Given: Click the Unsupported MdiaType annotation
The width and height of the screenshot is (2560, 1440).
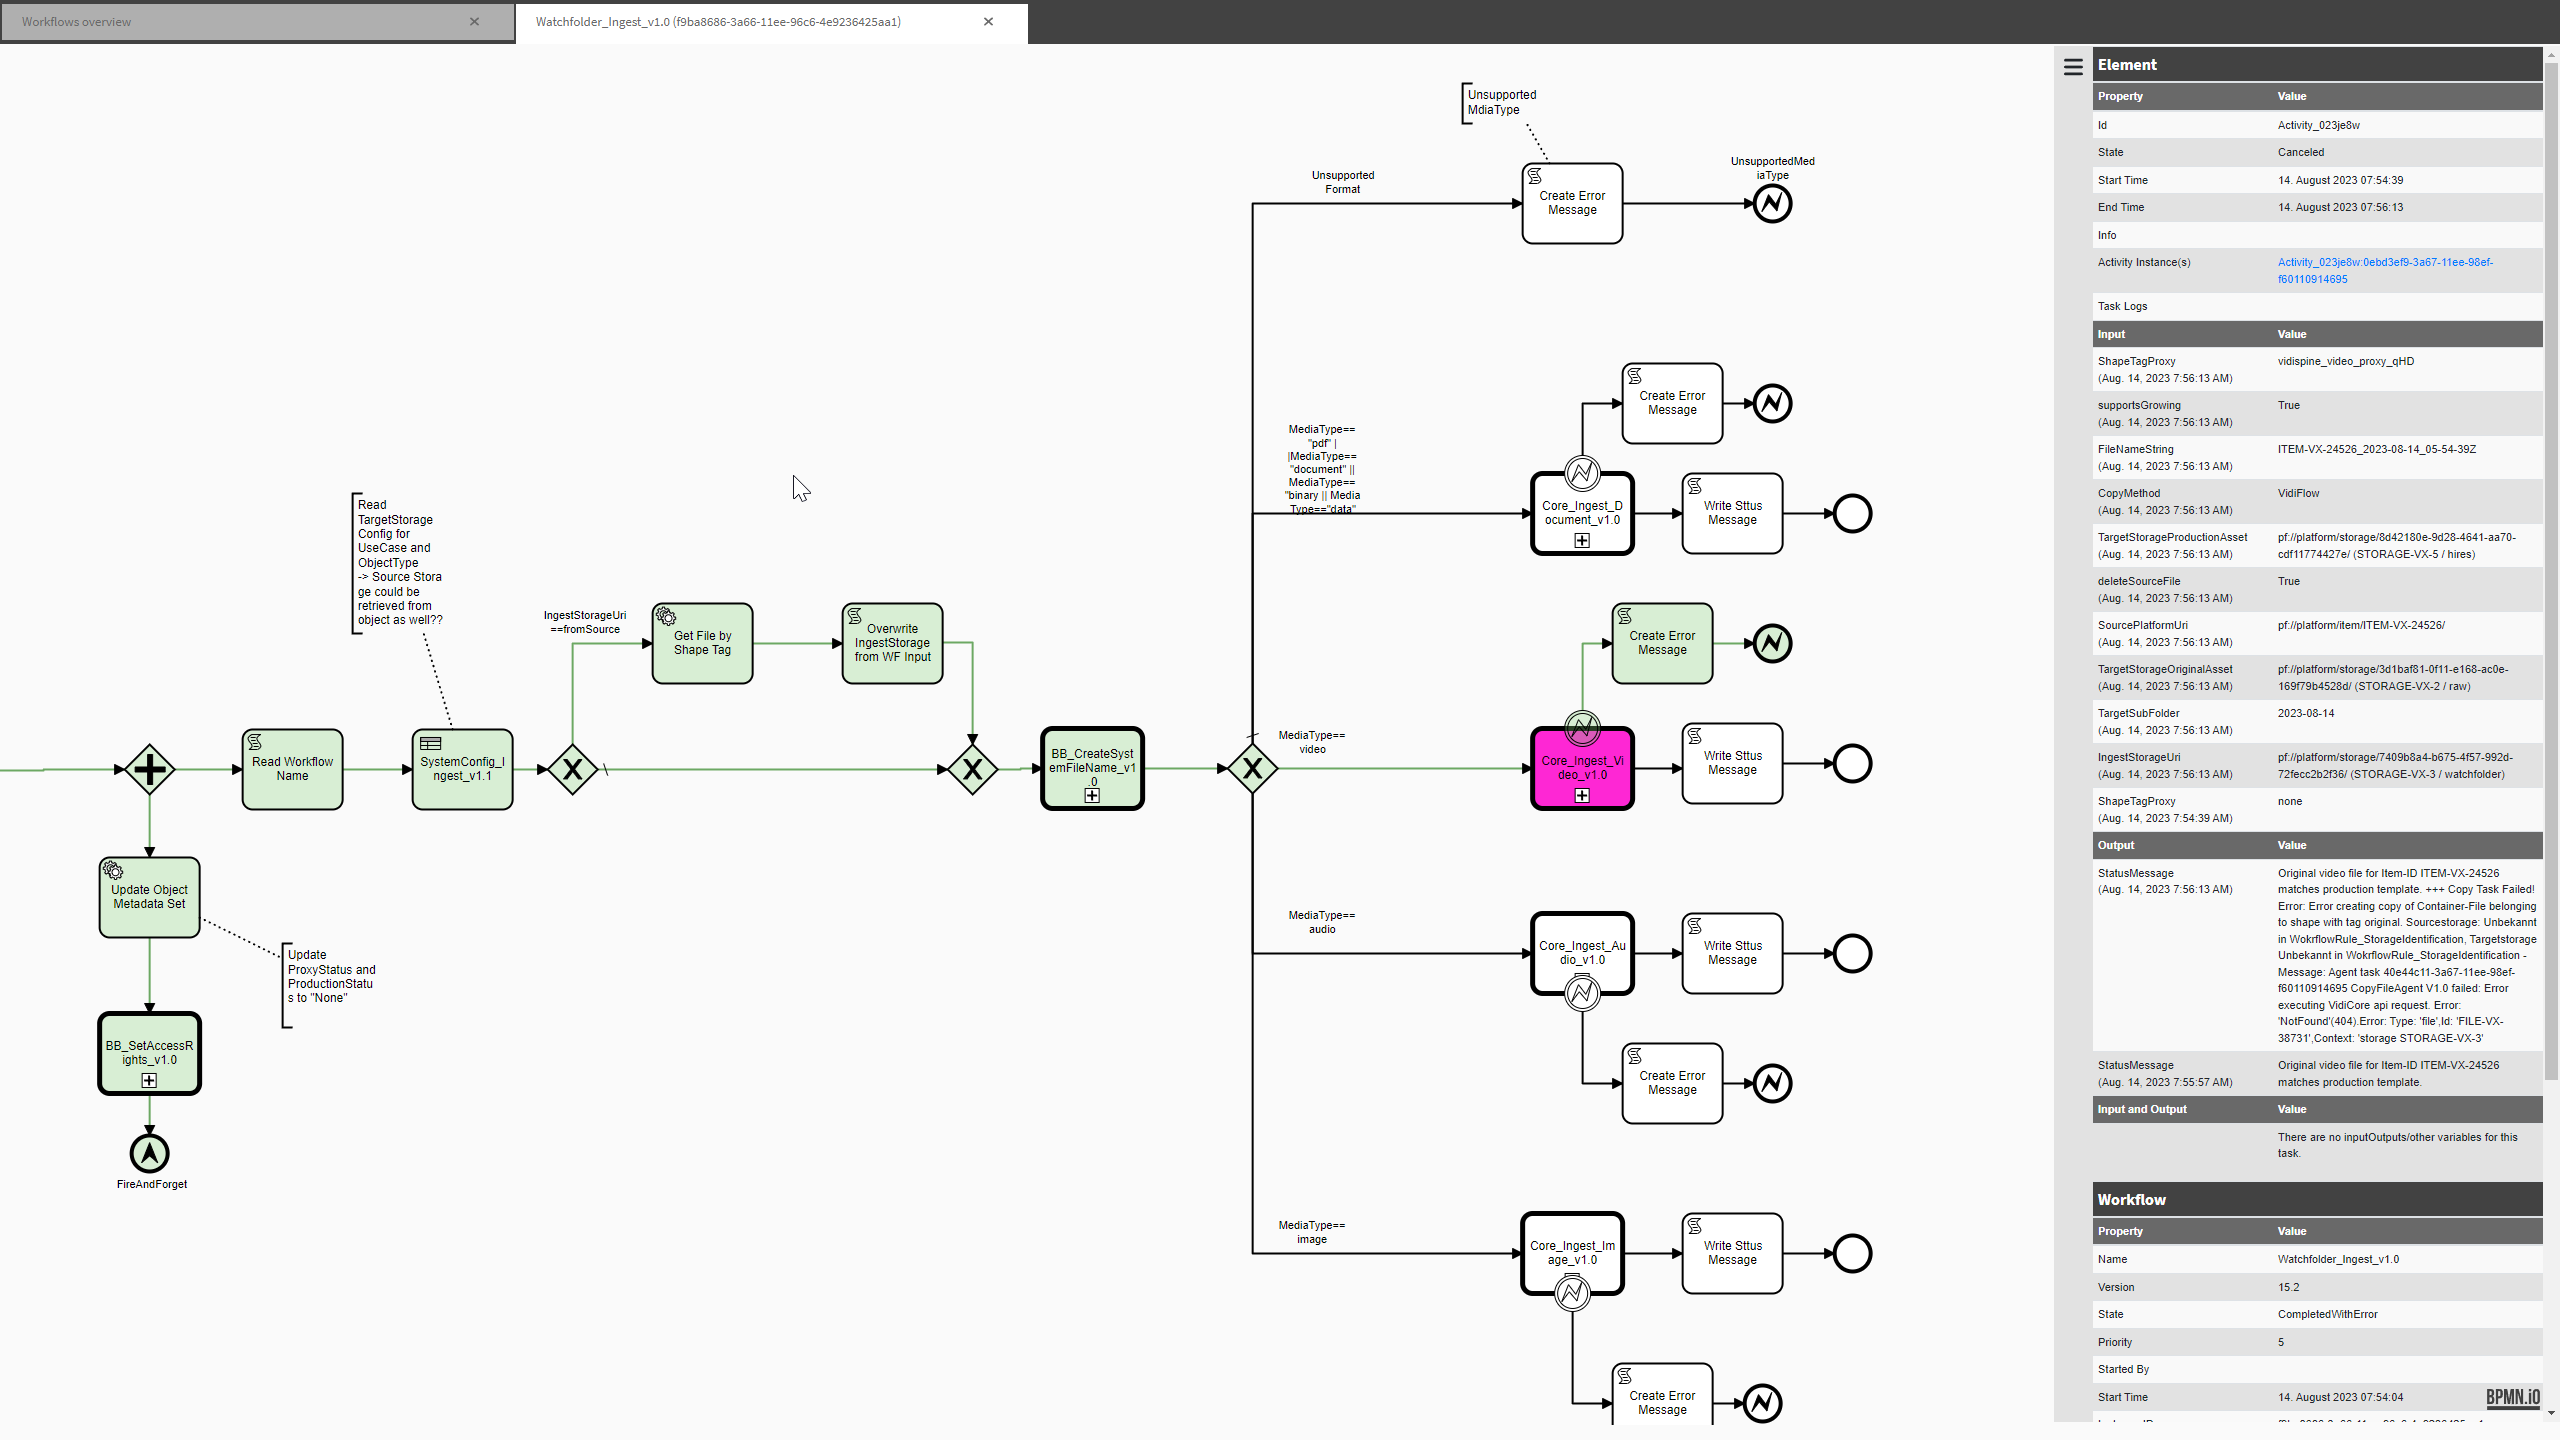Looking at the screenshot, I should click(x=1501, y=102).
